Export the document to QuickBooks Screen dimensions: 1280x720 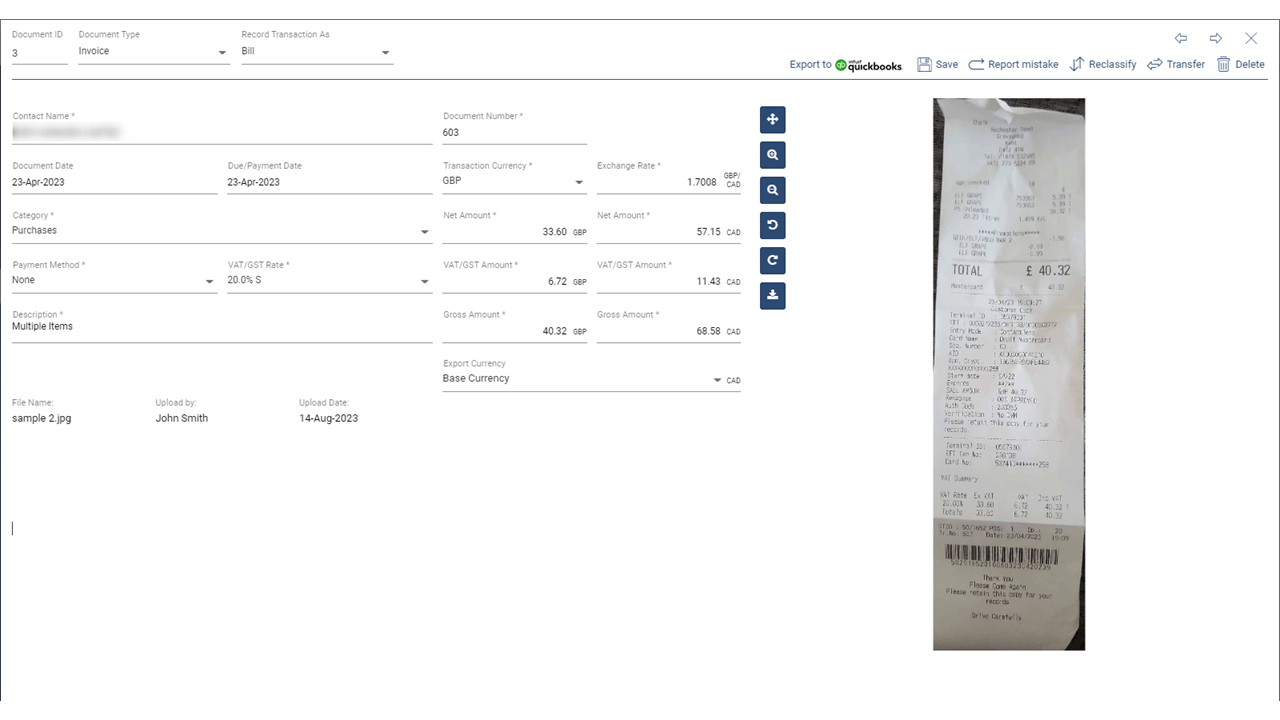pyautogui.click(x=848, y=64)
